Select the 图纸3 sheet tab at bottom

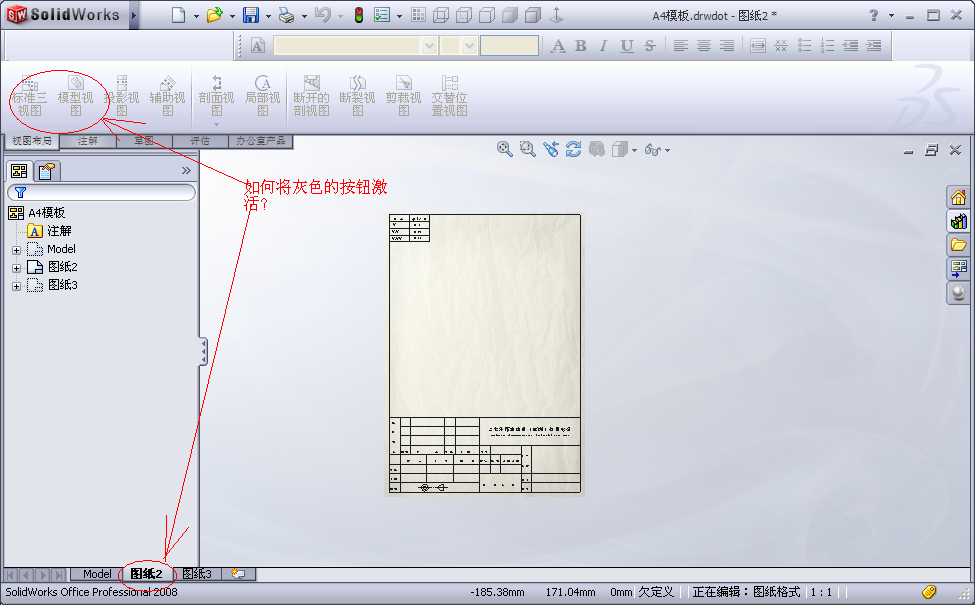point(197,574)
